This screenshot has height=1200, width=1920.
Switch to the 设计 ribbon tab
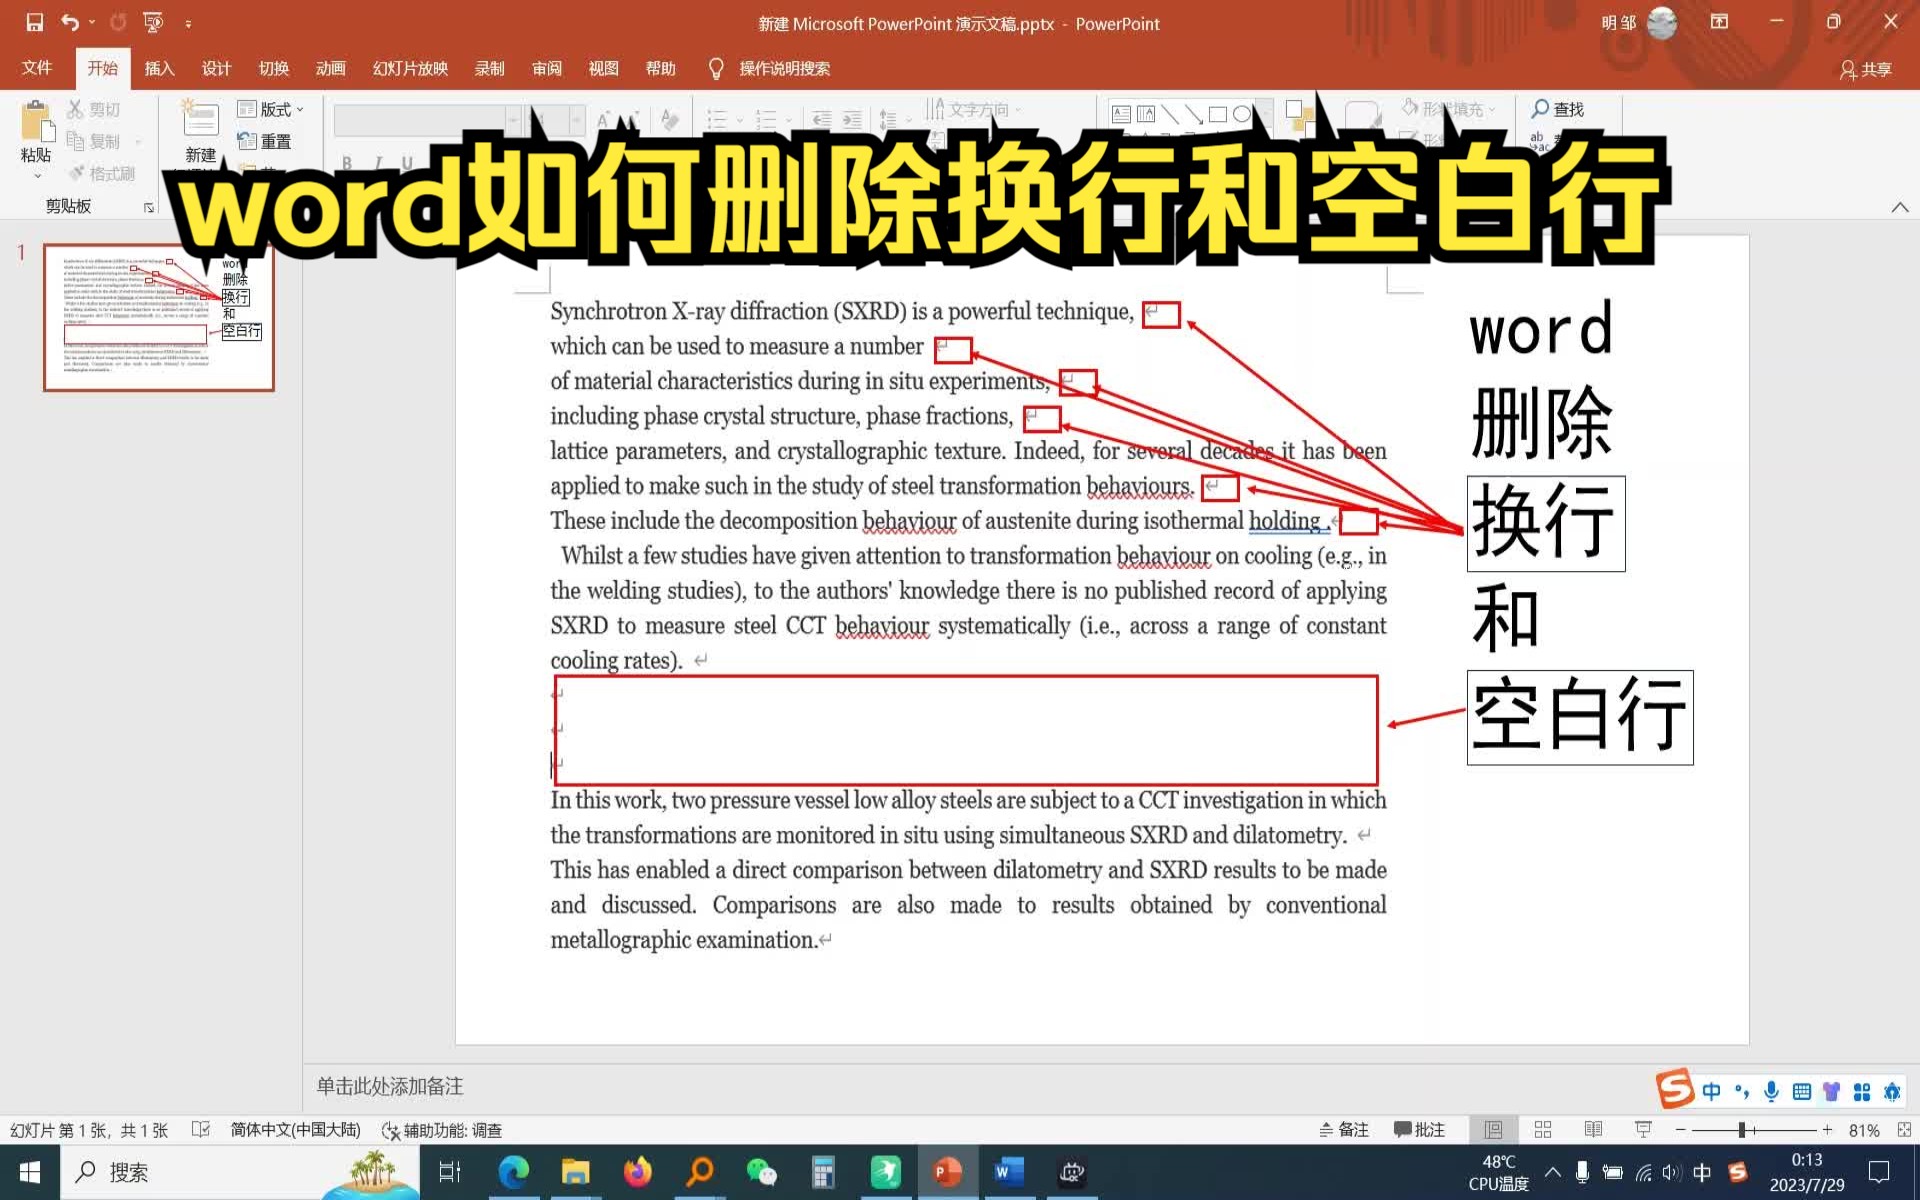(216, 68)
